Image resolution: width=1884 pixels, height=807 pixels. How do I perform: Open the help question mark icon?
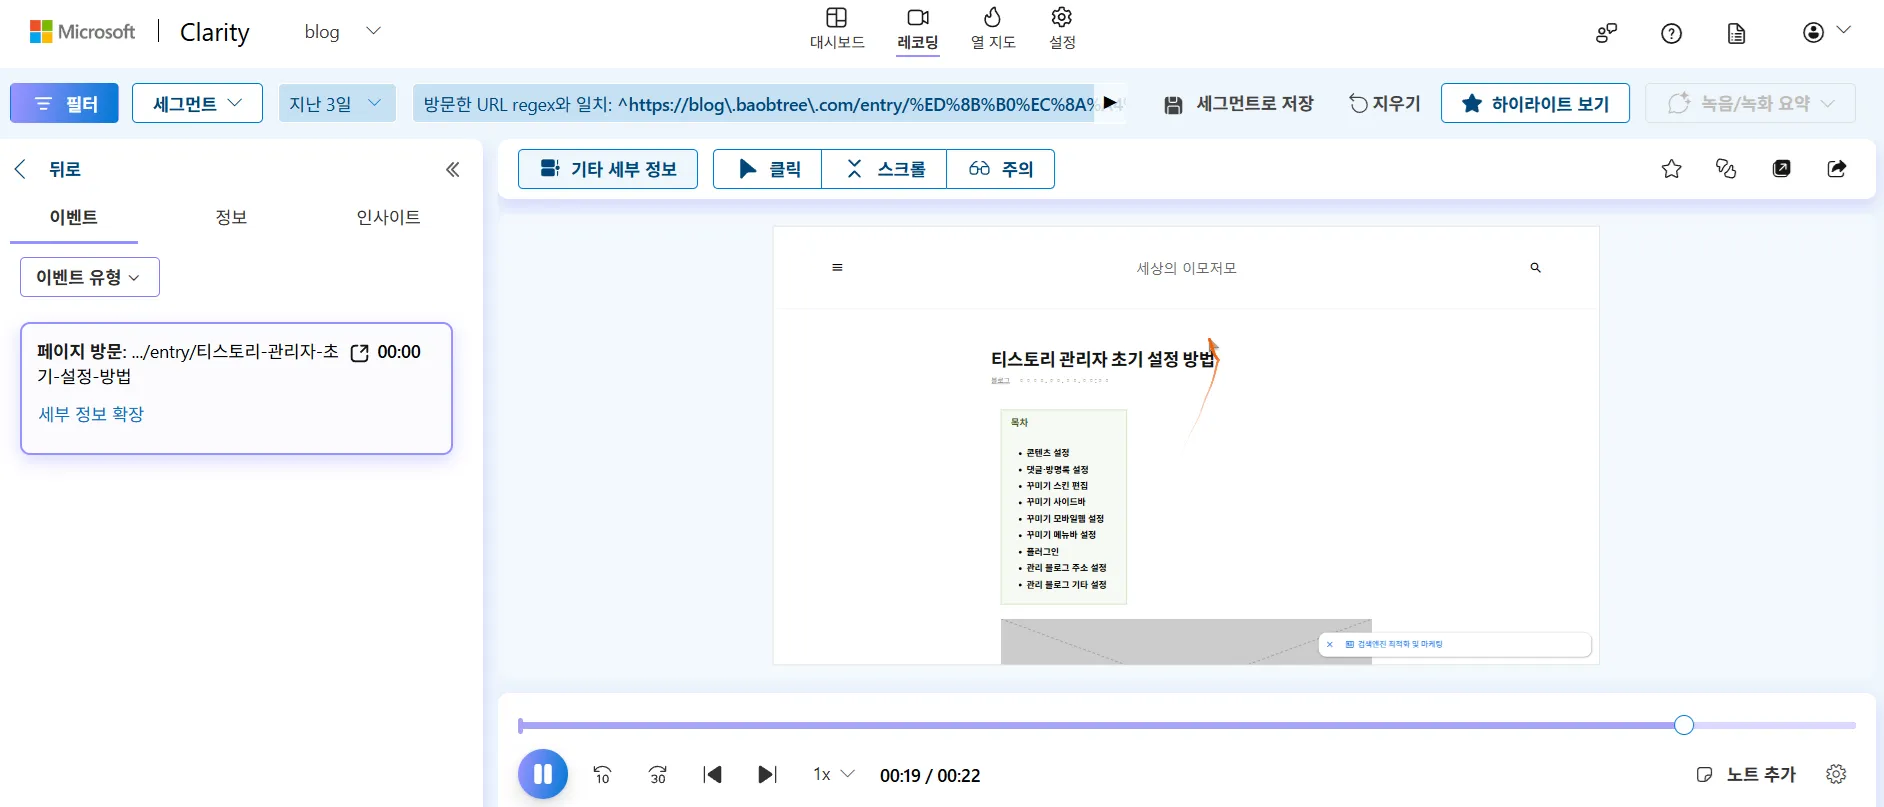click(1671, 33)
